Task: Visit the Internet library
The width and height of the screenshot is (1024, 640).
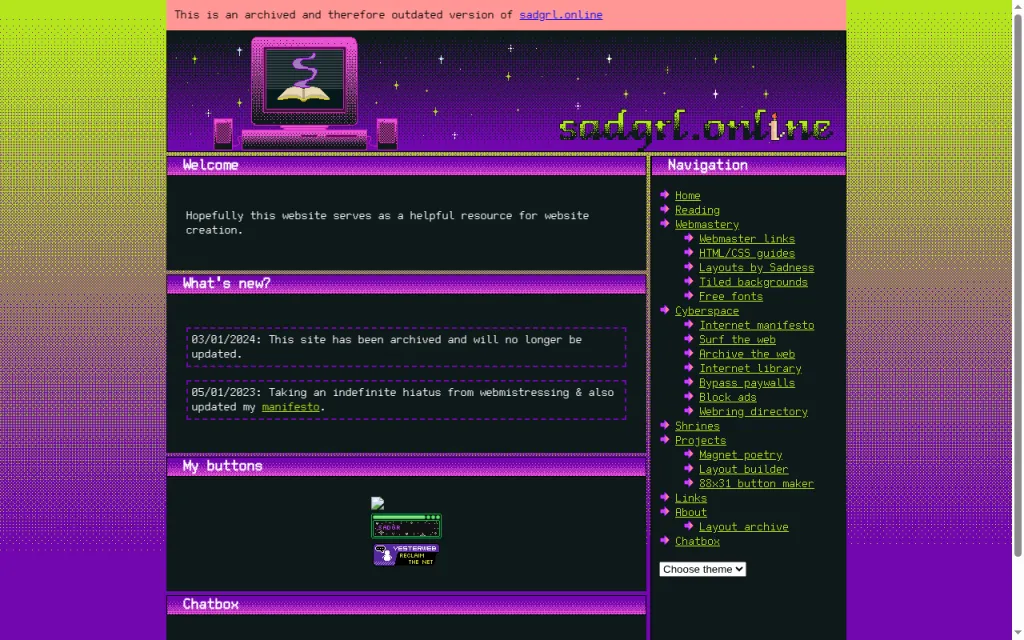Action: point(750,368)
